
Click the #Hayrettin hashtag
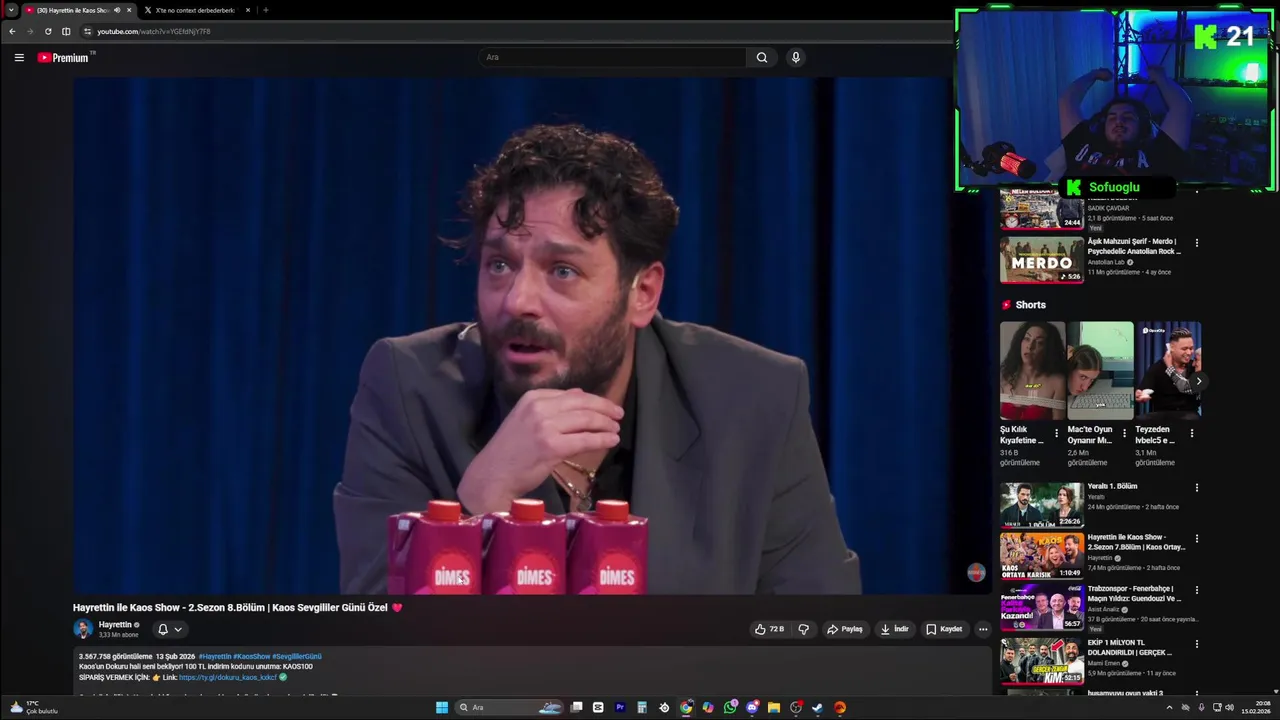click(x=214, y=656)
